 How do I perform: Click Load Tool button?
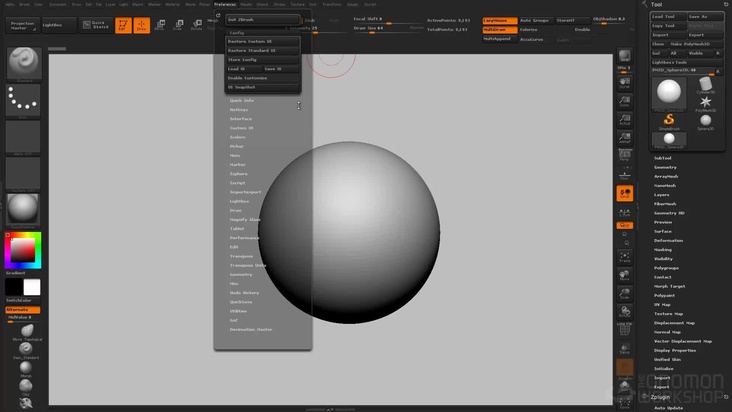(669, 16)
